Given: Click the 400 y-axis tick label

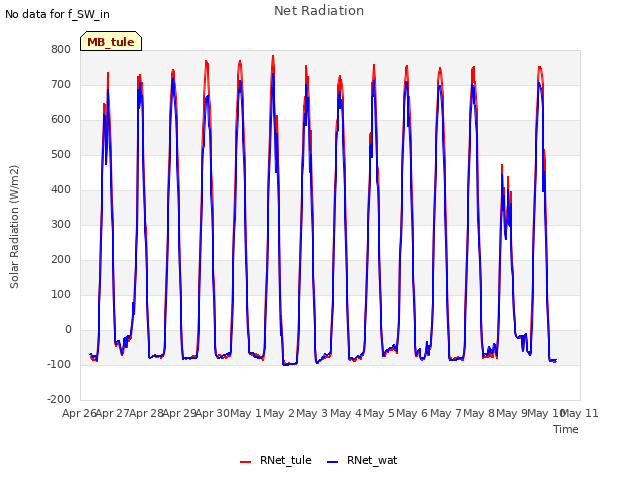Looking at the screenshot, I should [x=61, y=190].
